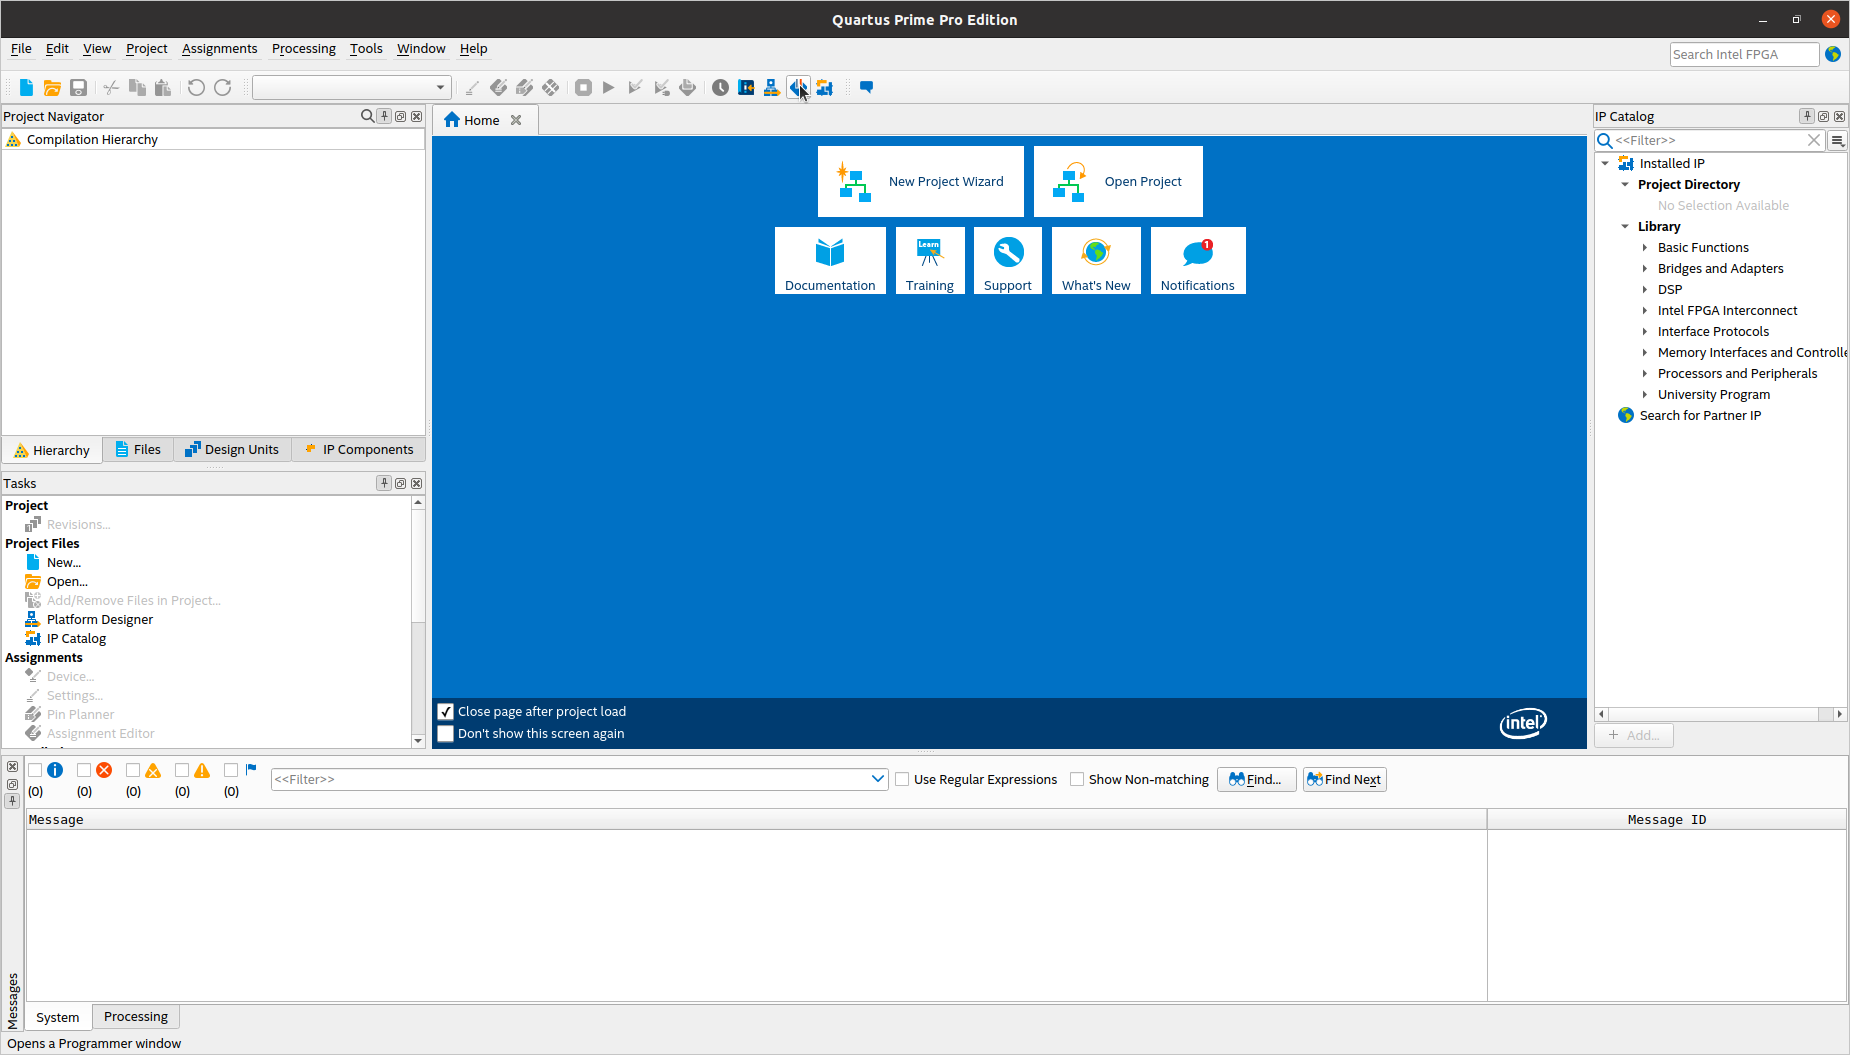Click the globe icon beside Search Intel FPGA
The width and height of the screenshot is (1850, 1055).
[1833, 54]
